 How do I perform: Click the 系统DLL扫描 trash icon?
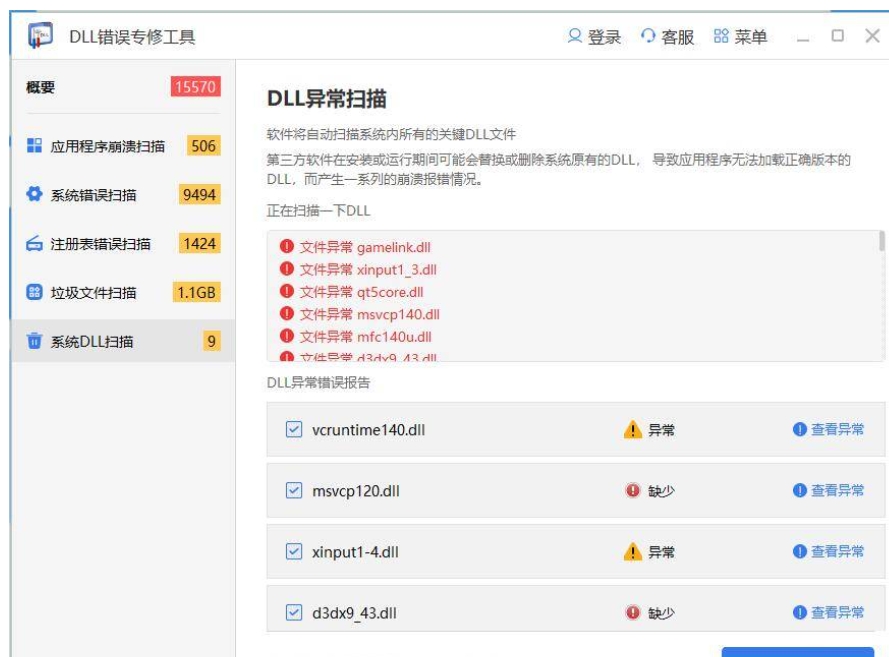click(x=34, y=341)
